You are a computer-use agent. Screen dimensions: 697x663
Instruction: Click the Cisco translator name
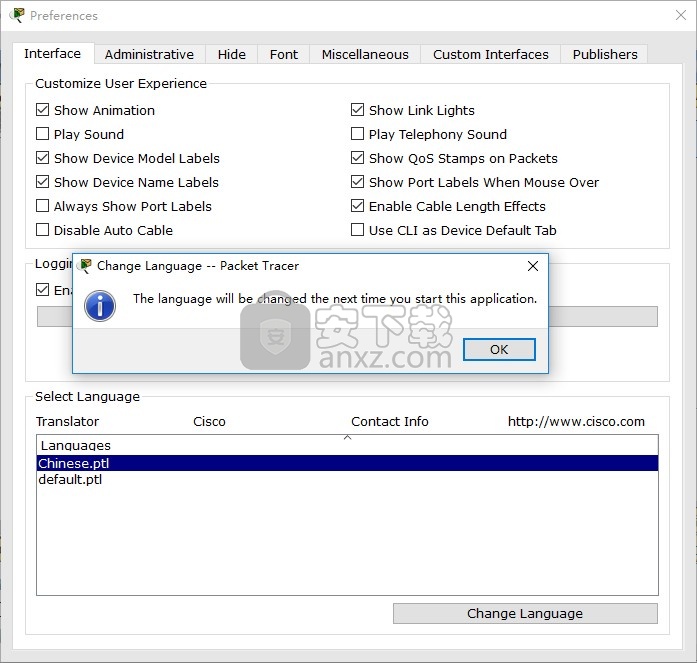point(209,421)
